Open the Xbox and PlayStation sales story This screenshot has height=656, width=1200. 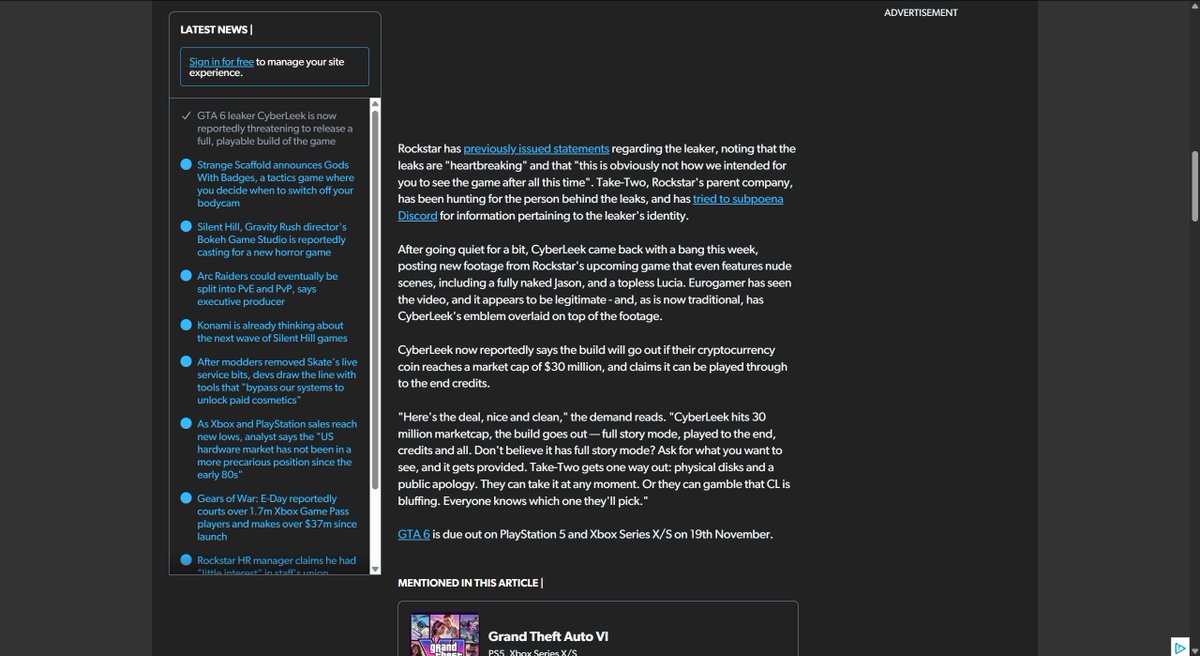277,449
